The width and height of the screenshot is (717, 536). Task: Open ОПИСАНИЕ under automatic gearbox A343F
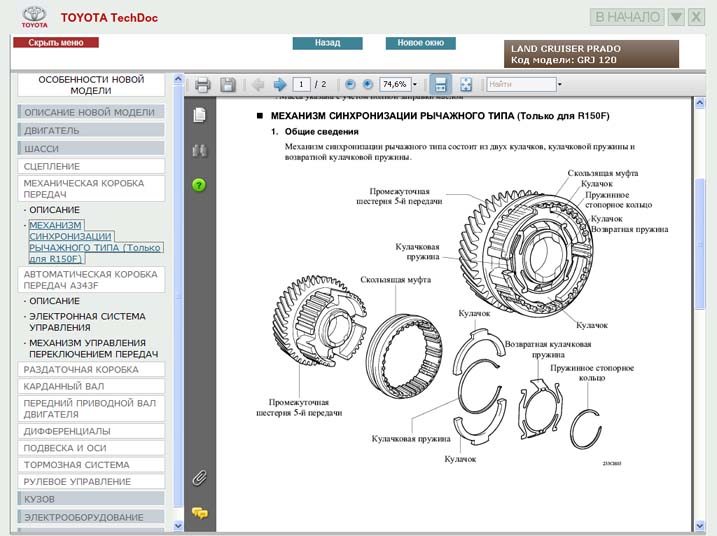point(54,301)
